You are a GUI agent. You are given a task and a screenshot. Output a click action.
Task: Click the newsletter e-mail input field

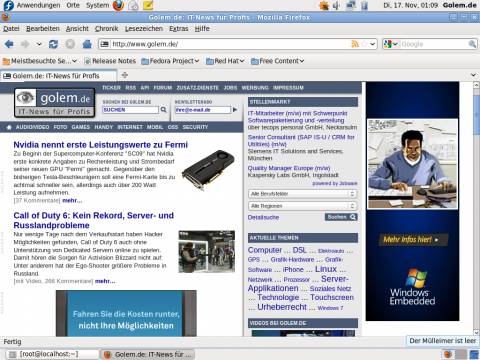203,110
